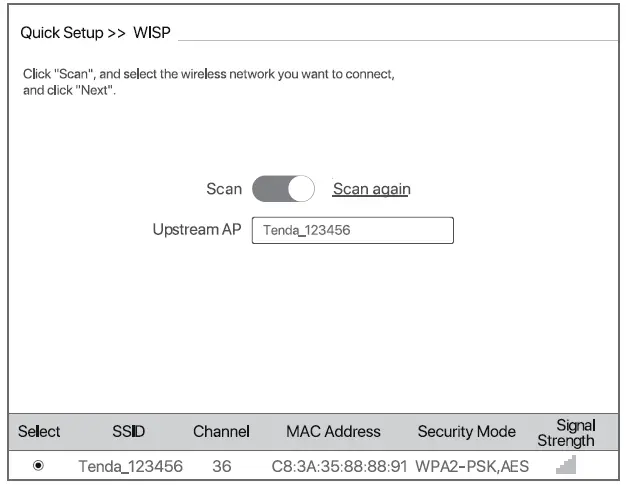Click the Signal Strength column header
Image resolution: width=626 pixels, height=485 pixels.
(x=566, y=432)
